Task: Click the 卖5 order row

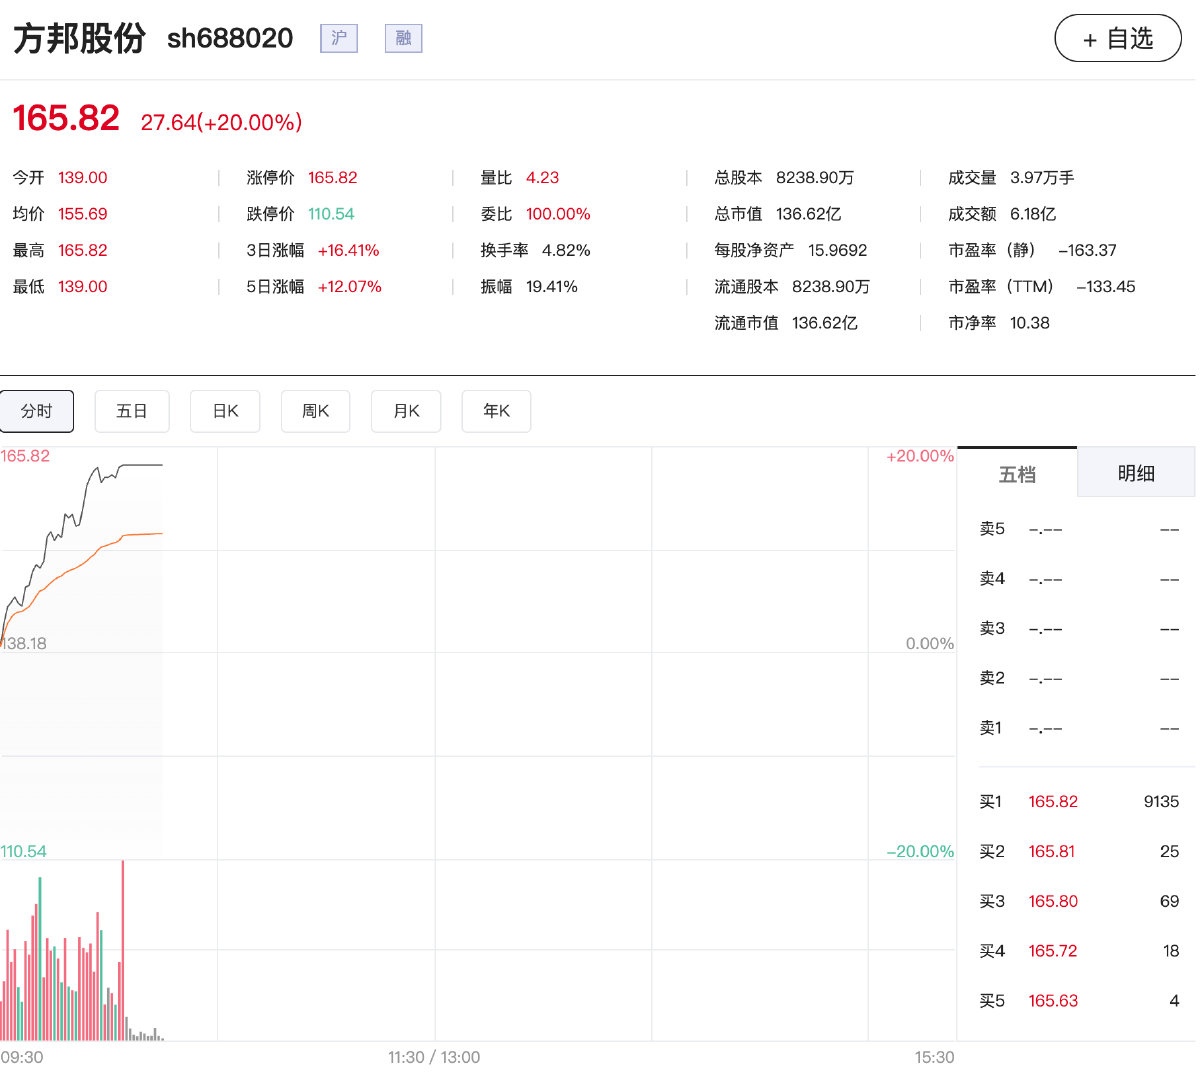Action: click(1079, 529)
